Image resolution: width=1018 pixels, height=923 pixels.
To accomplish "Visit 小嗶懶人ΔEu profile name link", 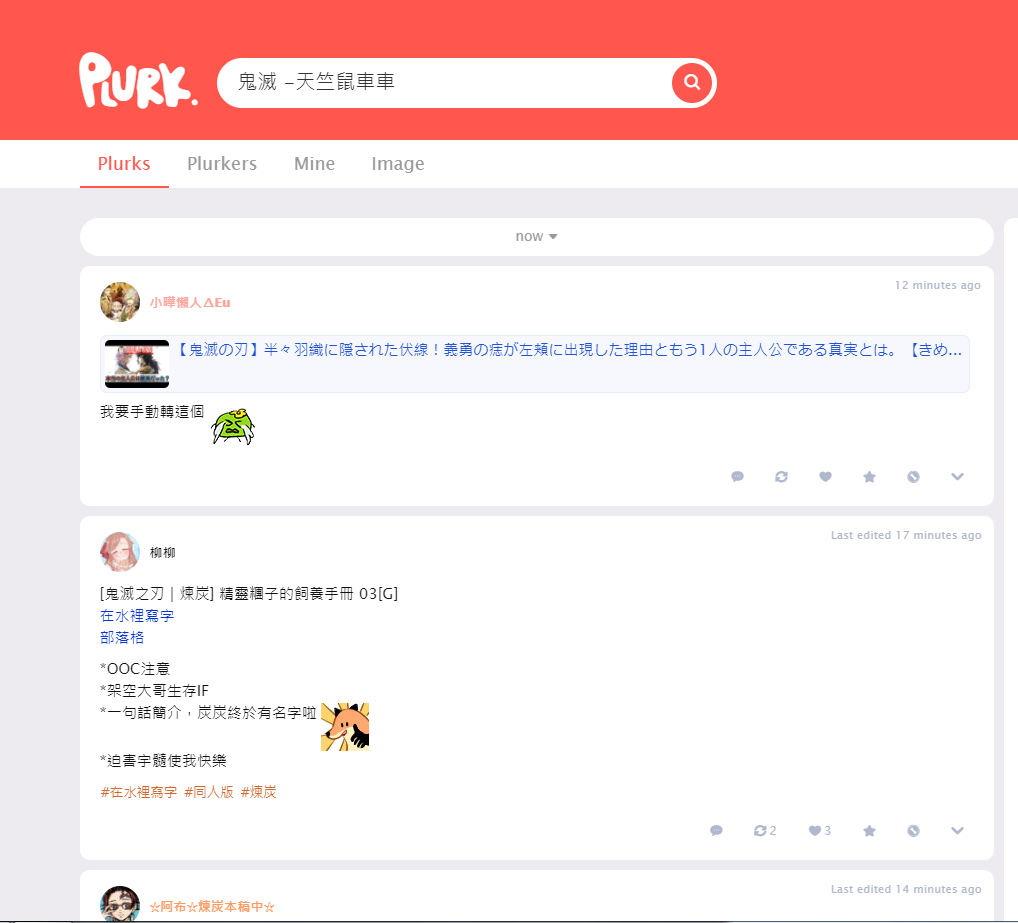I will pyautogui.click(x=190, y=302).
